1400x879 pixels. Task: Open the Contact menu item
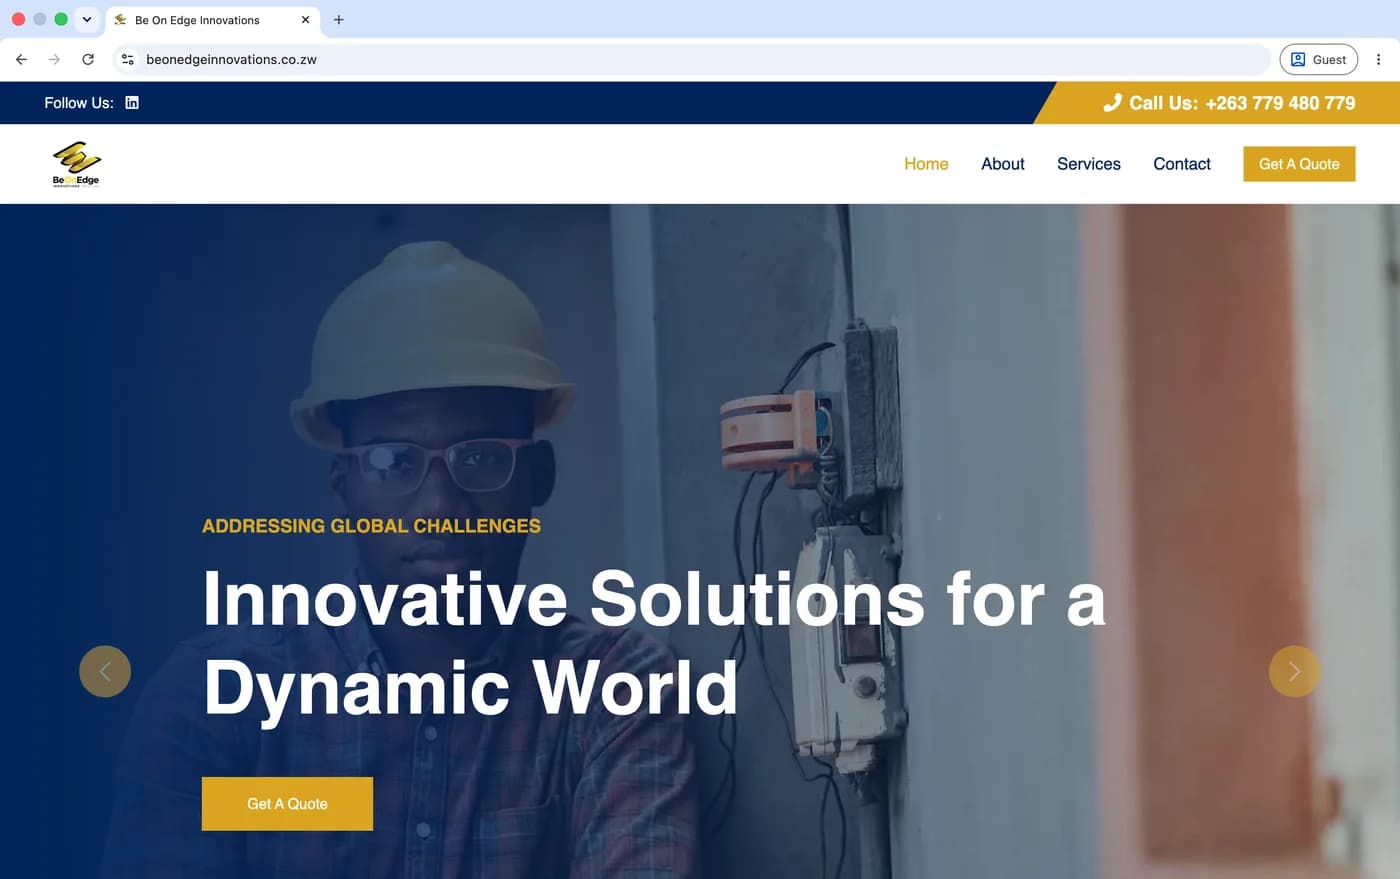point(1181,164)
